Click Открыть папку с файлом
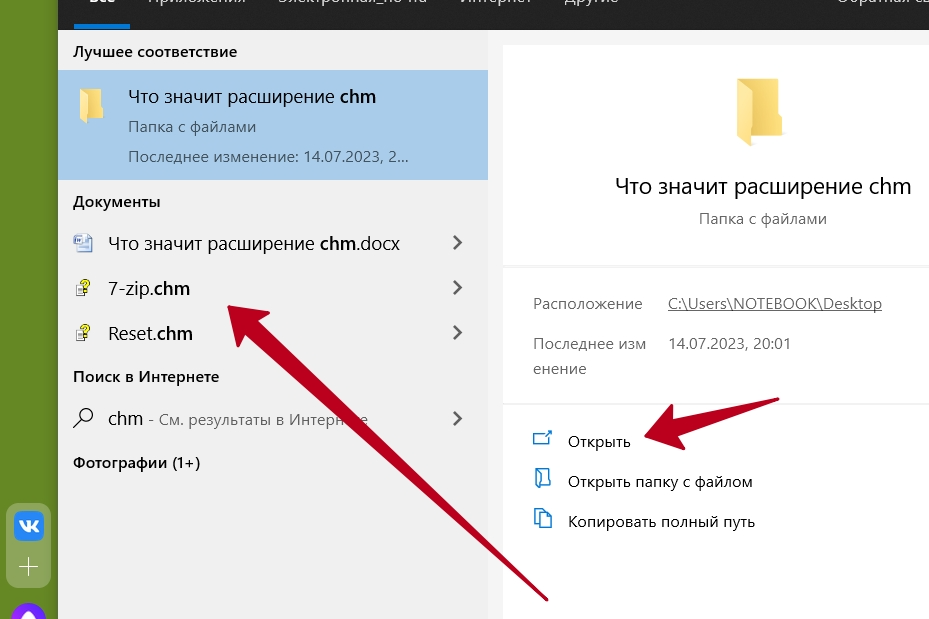Screen dimensions: 929x619 (x=660, y=482)
